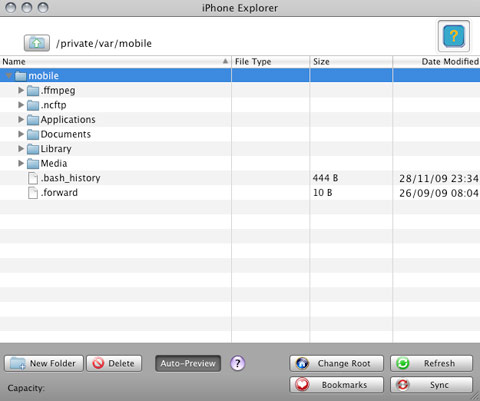Click the New Folder button
The image size is (480, 401).
[x=44, y=363]
